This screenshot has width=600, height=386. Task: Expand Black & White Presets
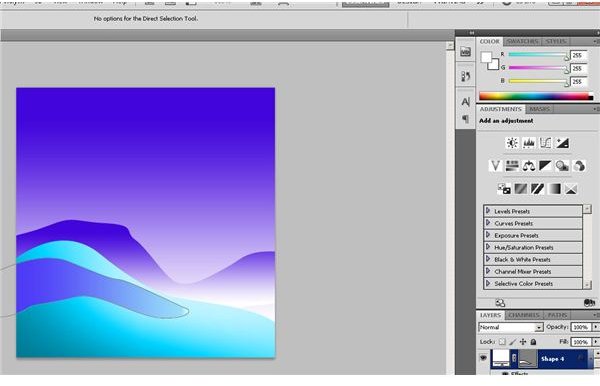pyautogui.click(x=488, y=259)
